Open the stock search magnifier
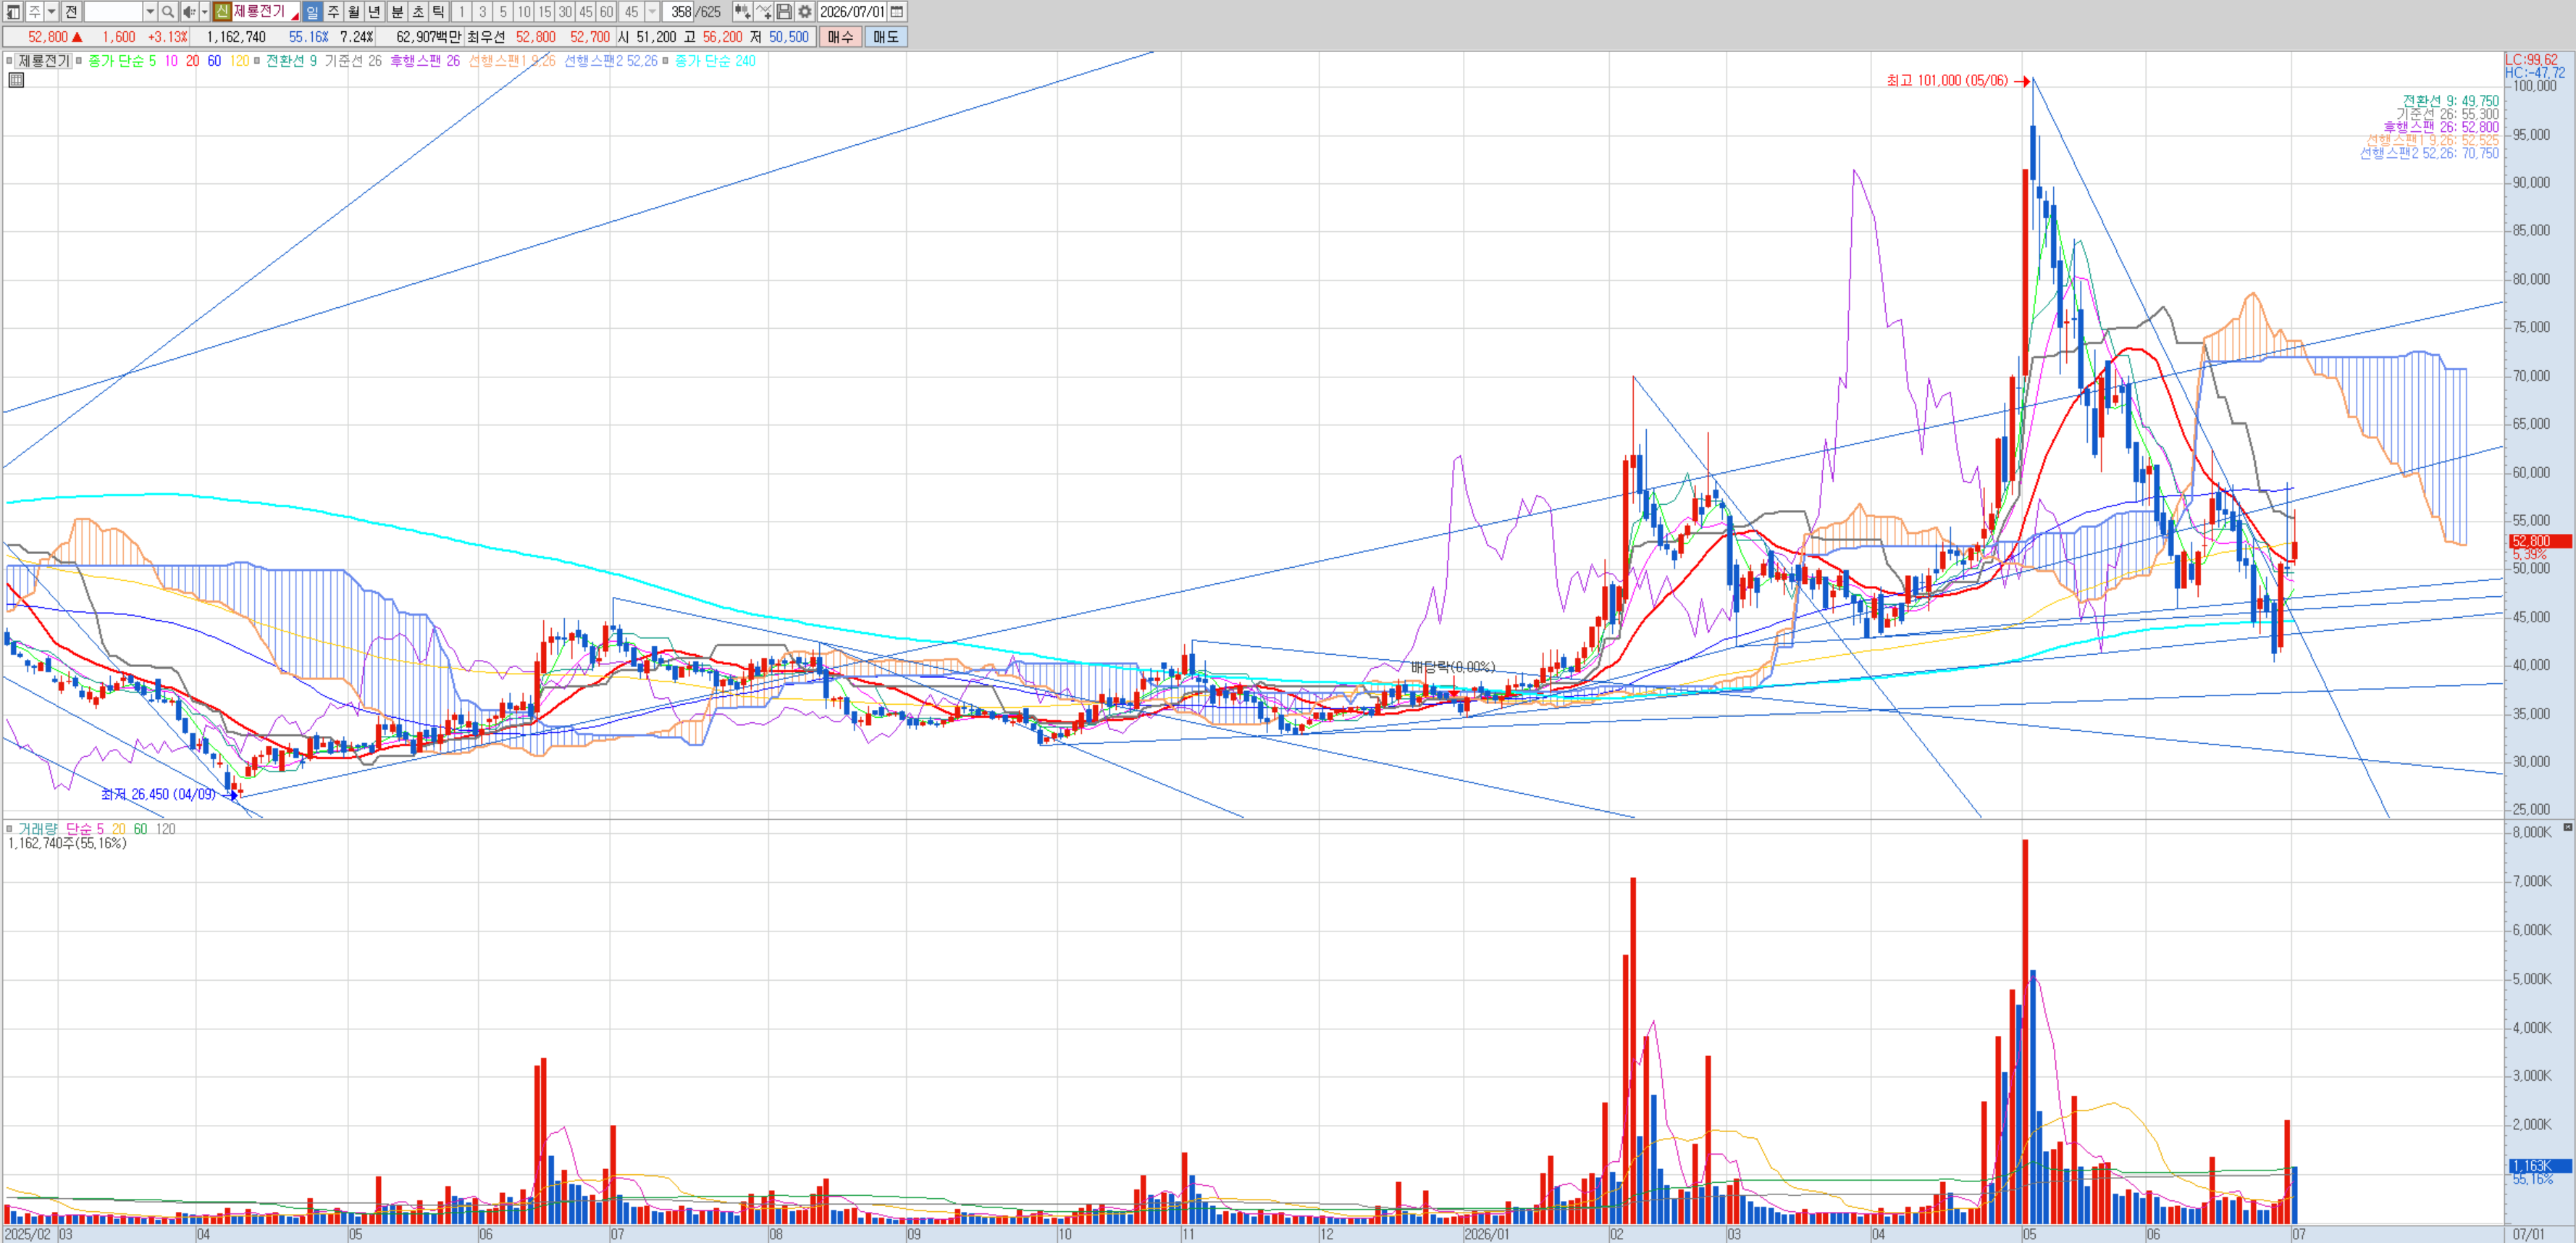The image size is (2576, 1243). (x=168, y=12)
